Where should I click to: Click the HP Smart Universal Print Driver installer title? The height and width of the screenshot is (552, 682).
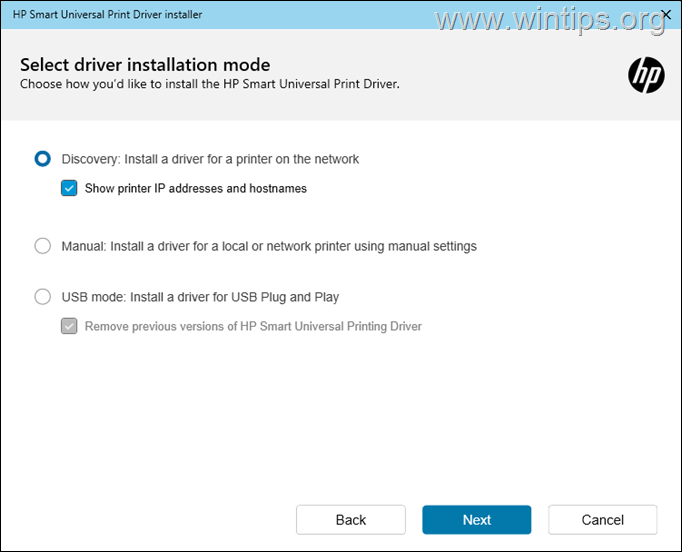click(x=107, y=14)
